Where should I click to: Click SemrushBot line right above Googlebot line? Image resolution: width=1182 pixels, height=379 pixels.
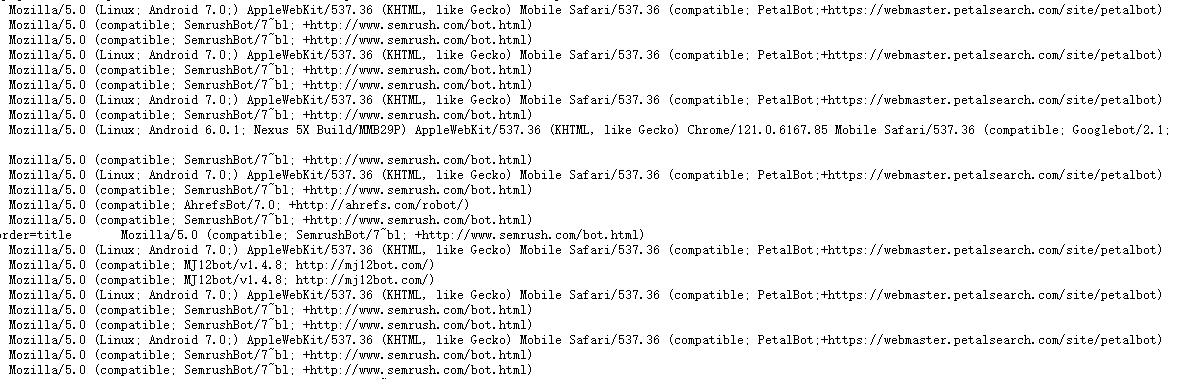271,115
